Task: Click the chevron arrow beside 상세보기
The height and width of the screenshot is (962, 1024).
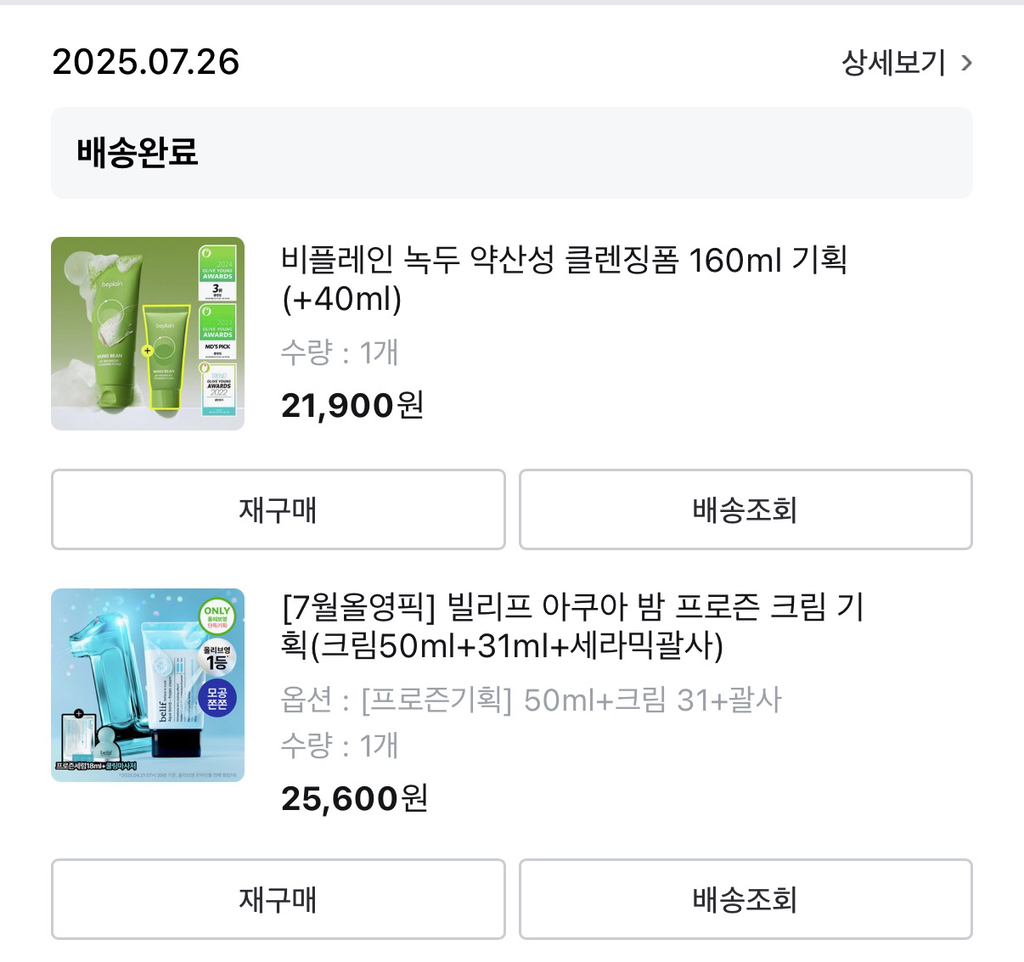Action: click(x=966, y=64)
